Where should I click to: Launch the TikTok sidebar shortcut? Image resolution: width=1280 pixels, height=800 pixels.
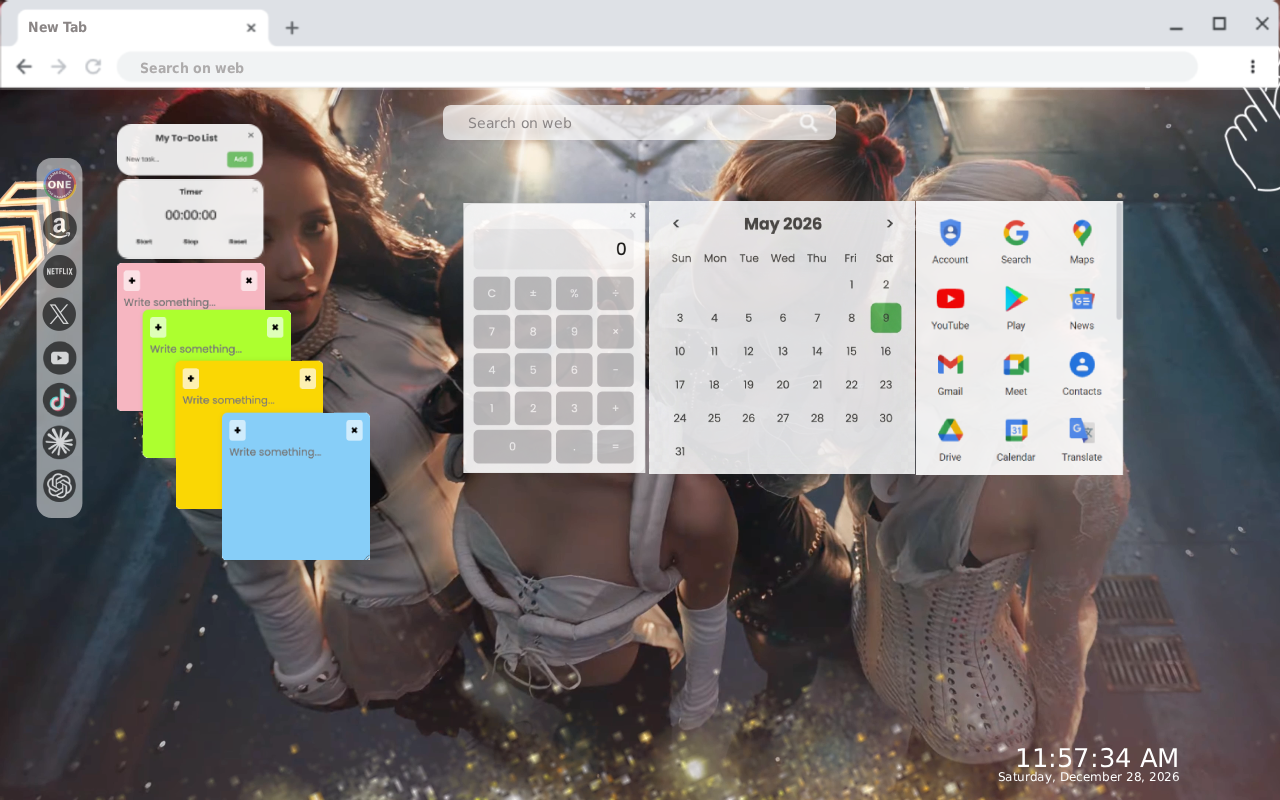click(60, 400)
